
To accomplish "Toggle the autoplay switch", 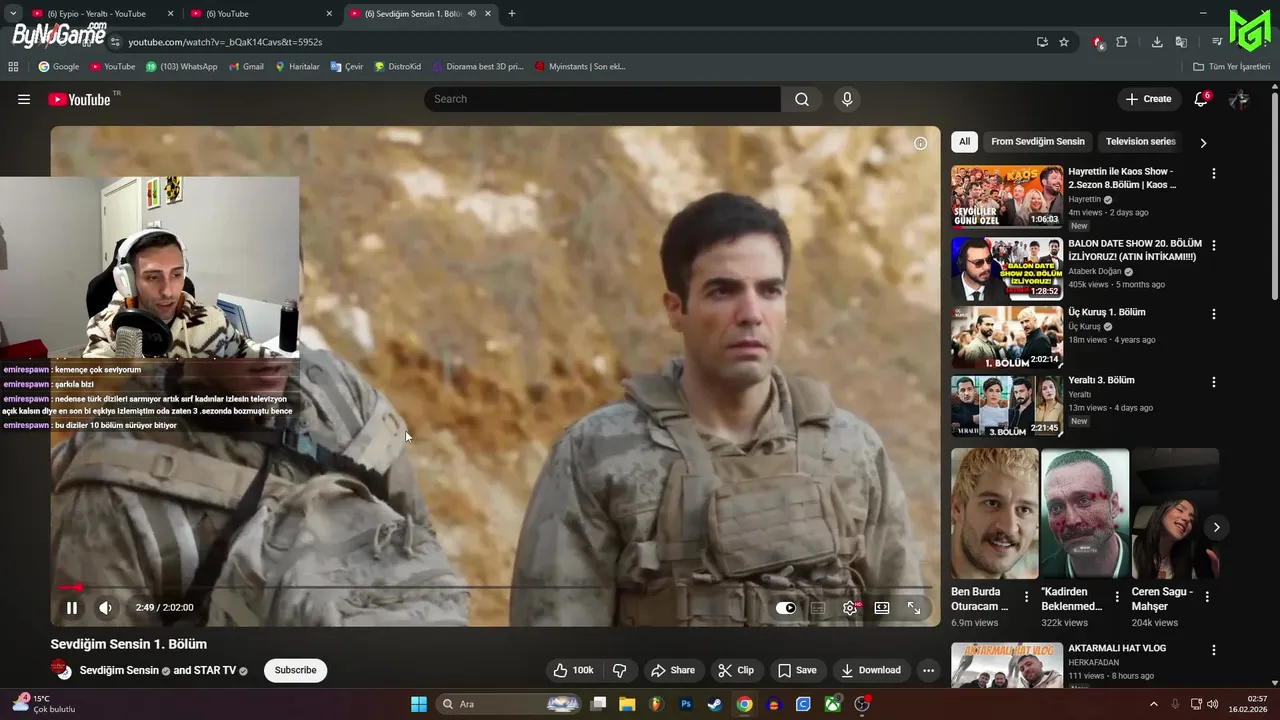I will tap(786, 607).
